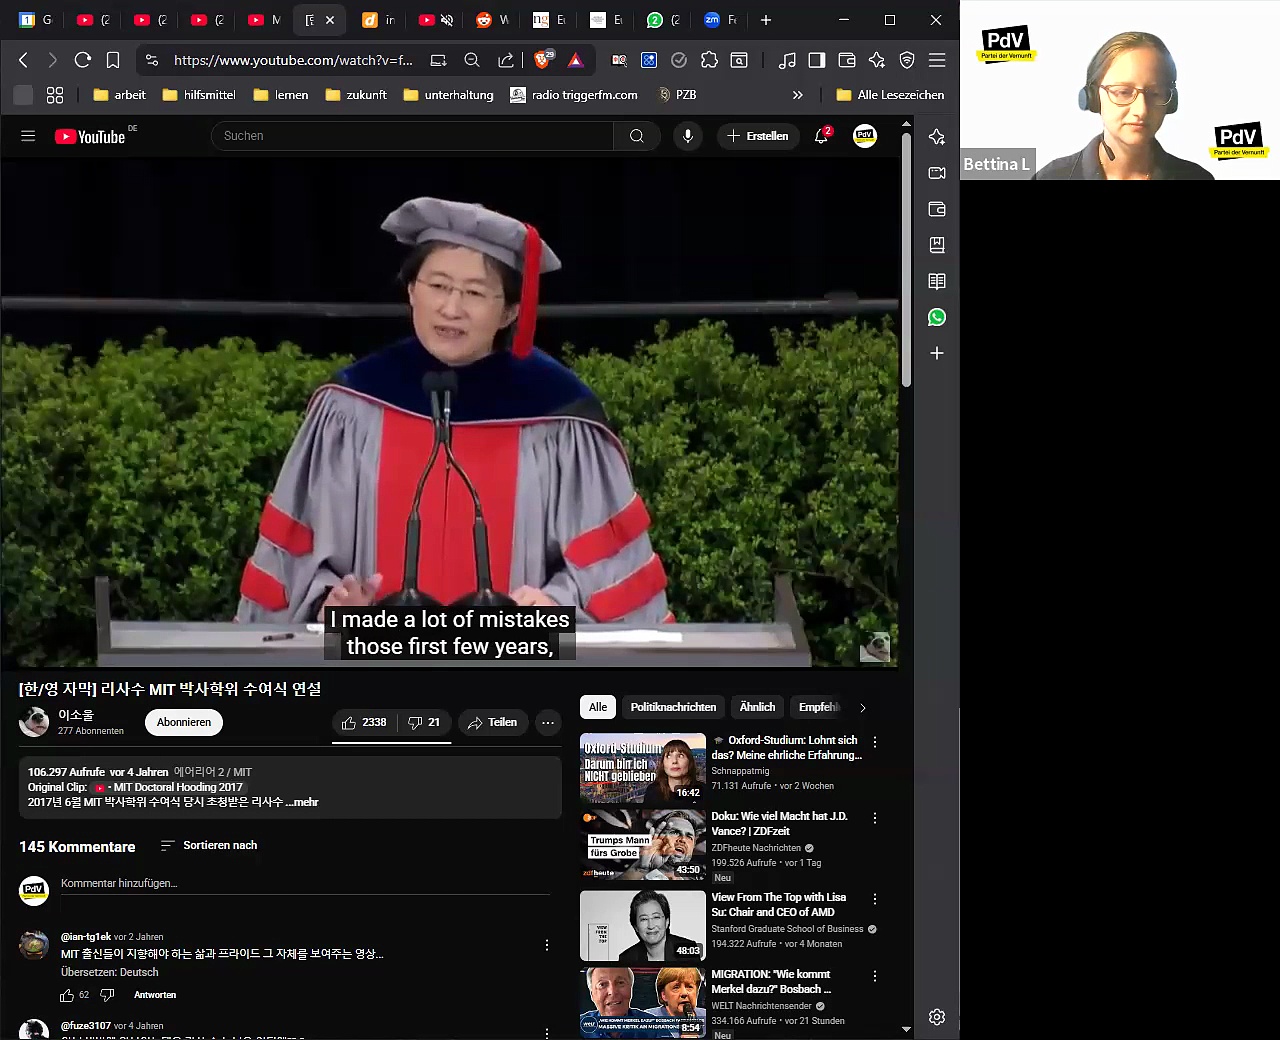The width and height of the screenshot is (1280, 1040).
Task: Open WhatsApp in the browser sidebar
Action: click(937, 317)
